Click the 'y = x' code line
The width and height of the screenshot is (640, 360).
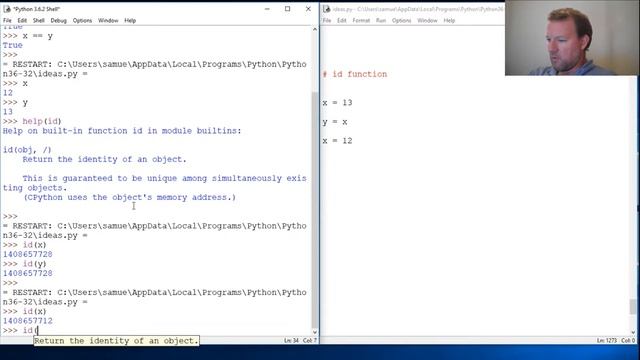pos(335,122)
